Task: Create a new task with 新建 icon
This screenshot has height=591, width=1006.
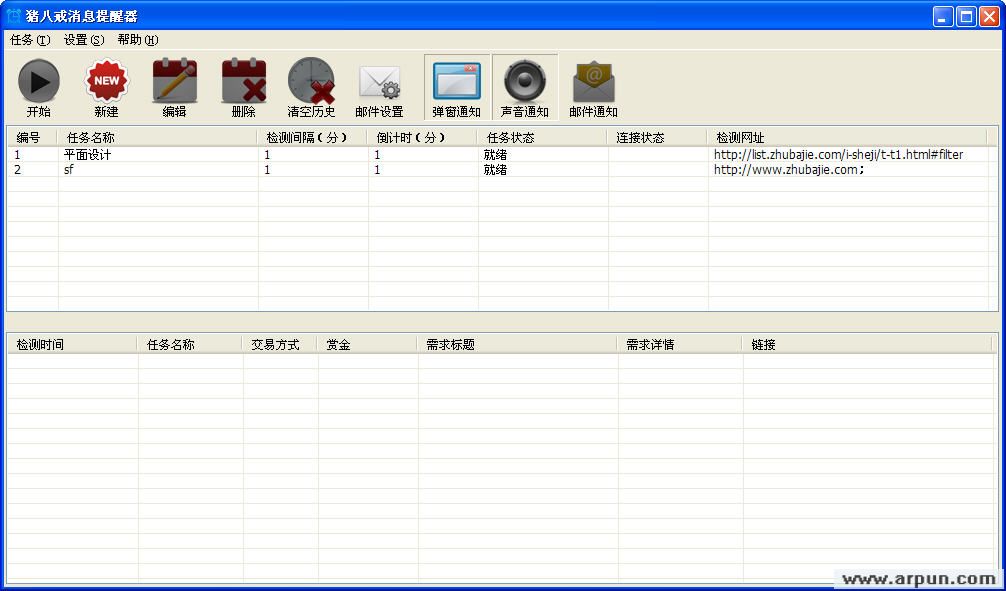Action: click(x=106, y=82)
